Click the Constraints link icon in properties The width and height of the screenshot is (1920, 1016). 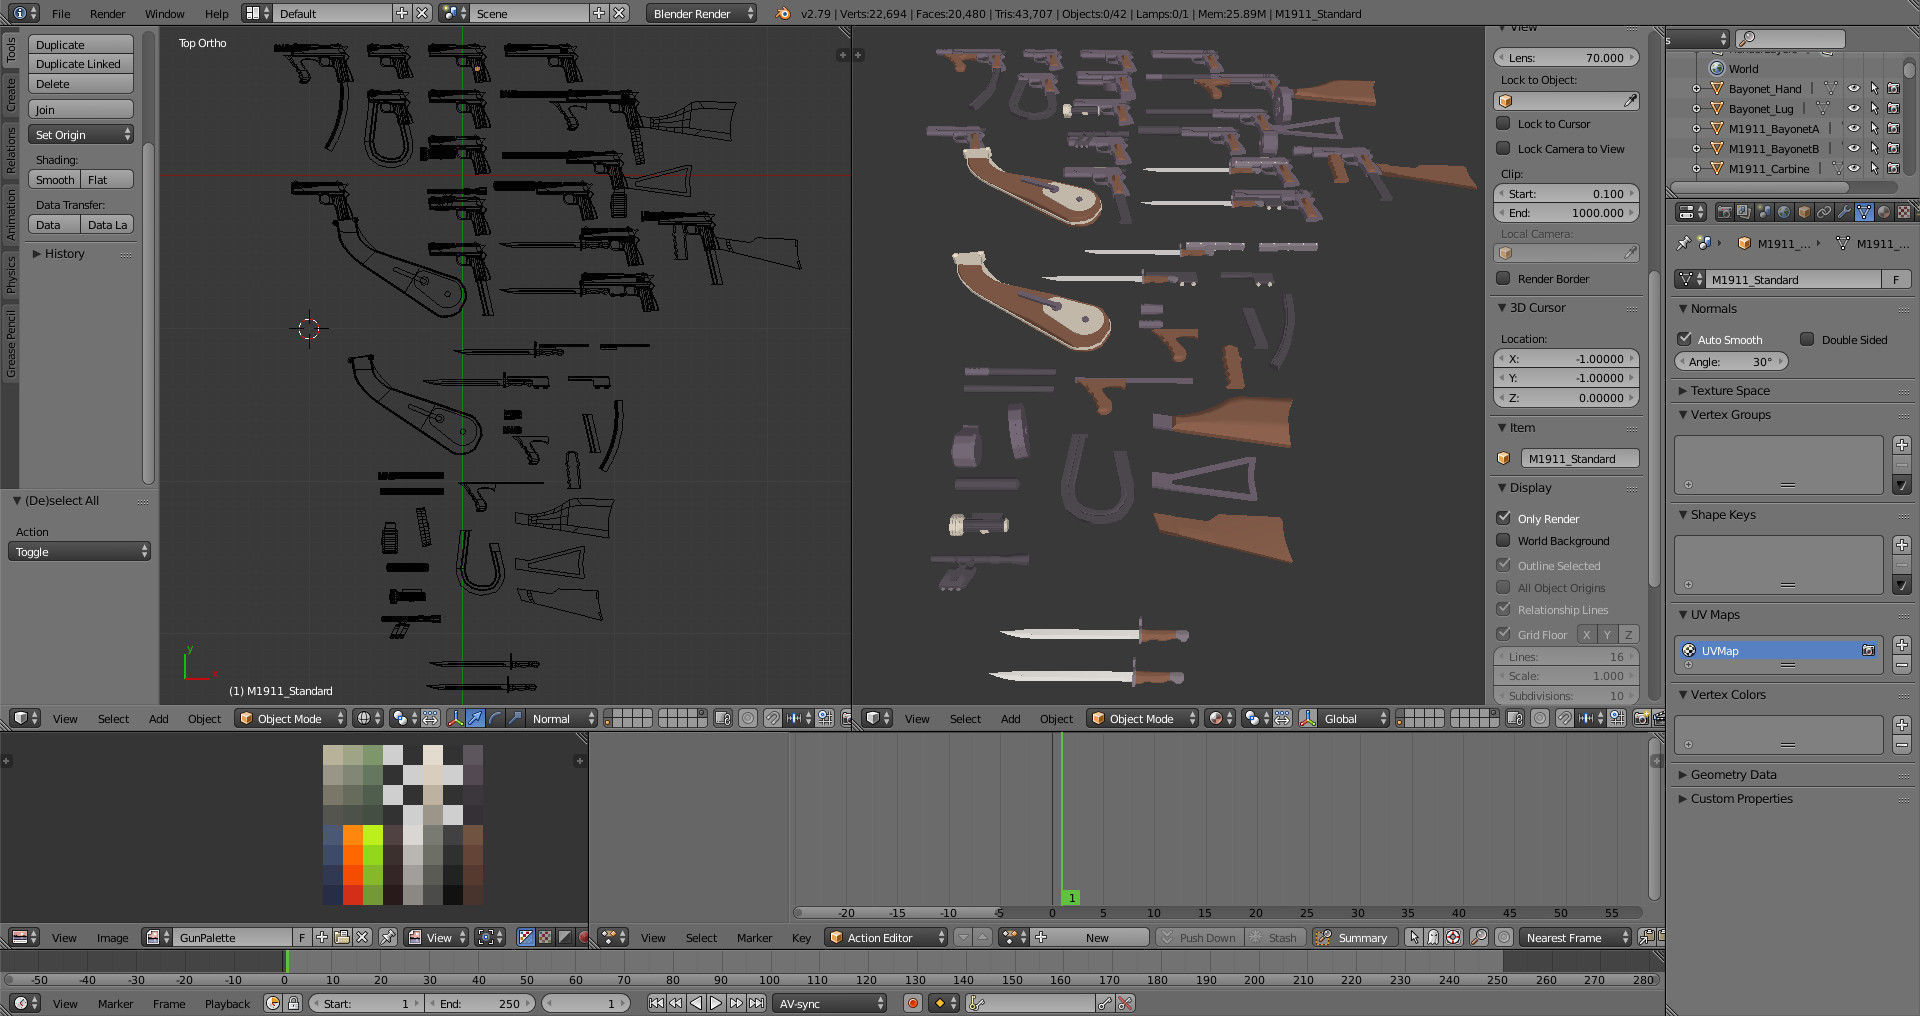[x=1824, y=211]
